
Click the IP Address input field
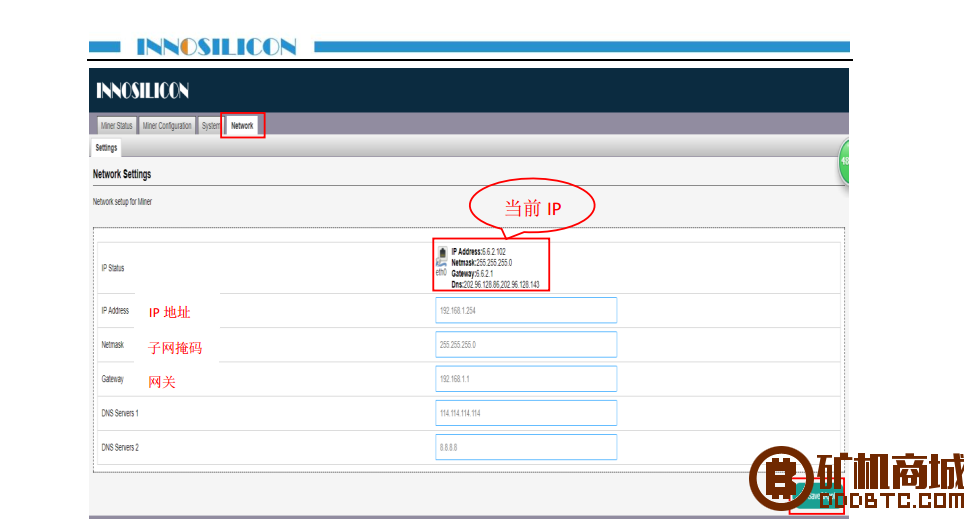pyautogui.click(x=526, y=311)
